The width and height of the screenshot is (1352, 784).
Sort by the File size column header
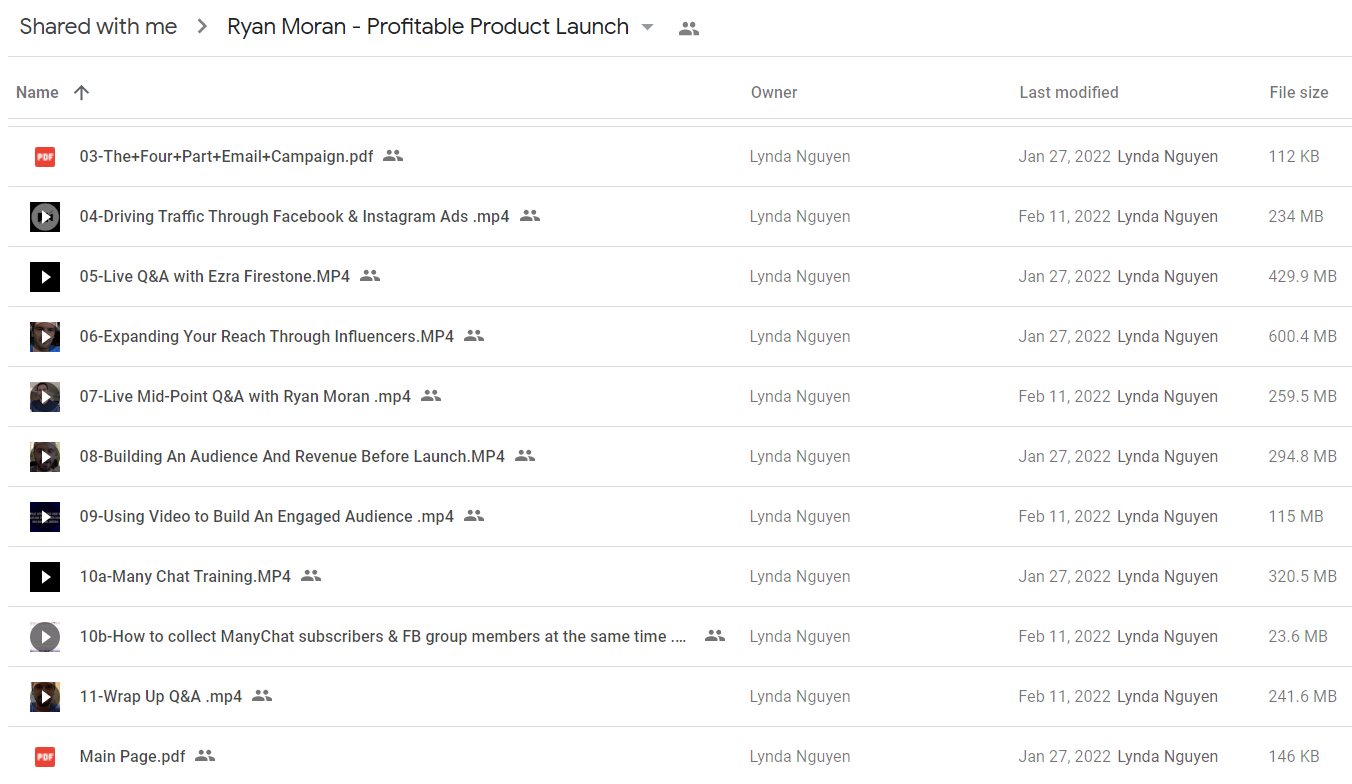[x=1299, y=92]
